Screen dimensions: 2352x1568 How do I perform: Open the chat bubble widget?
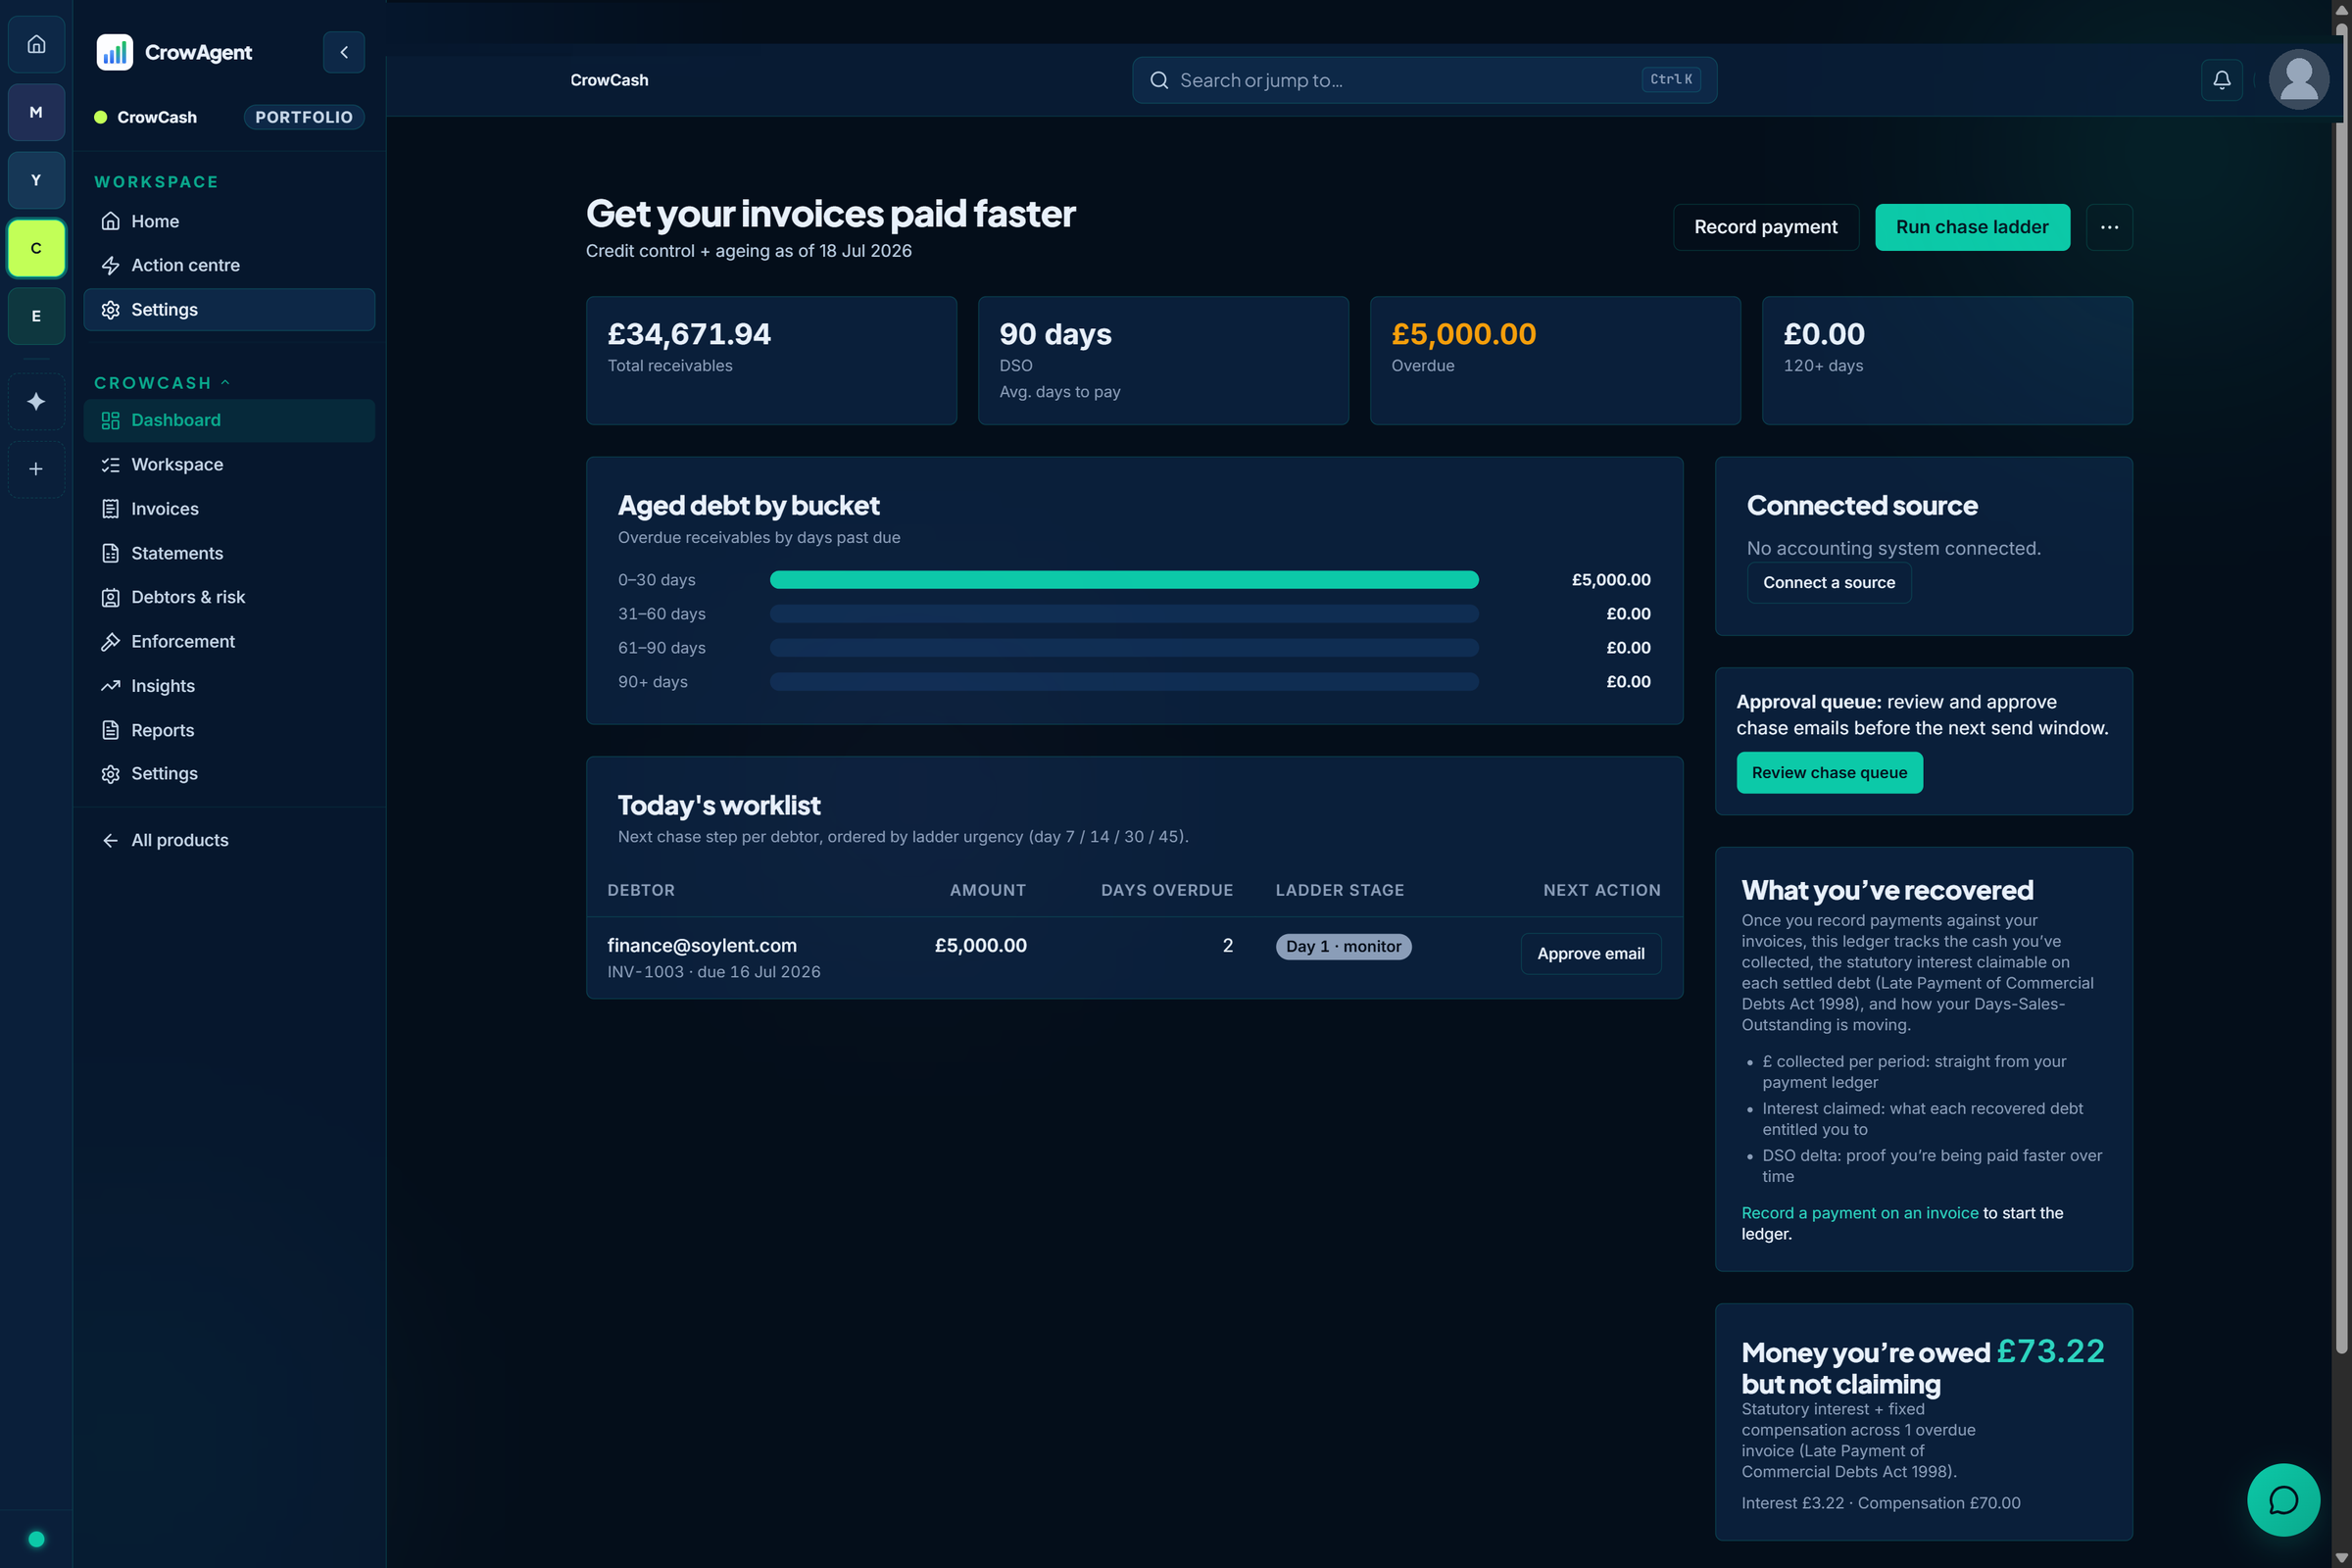coord(2283,1499)
